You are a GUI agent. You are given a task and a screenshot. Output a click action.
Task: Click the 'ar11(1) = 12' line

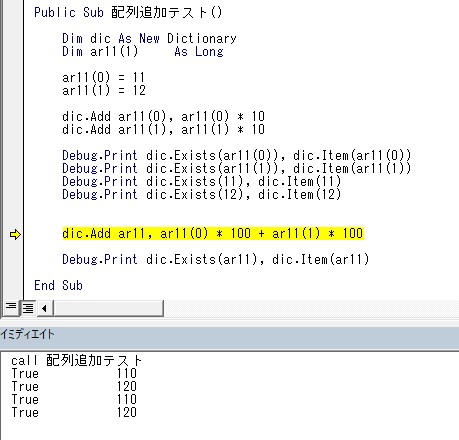(x=104, y=91)
